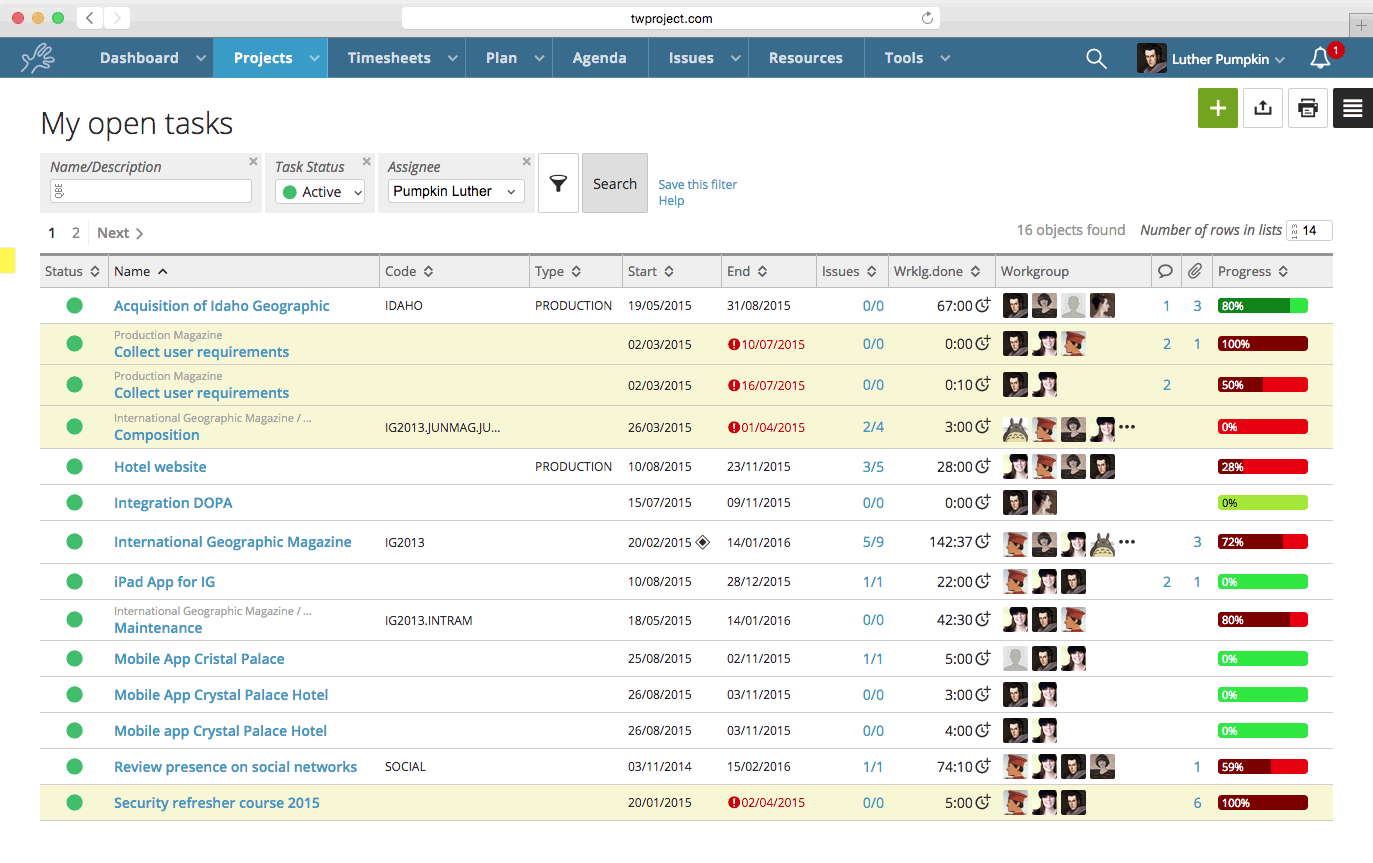Click the green plus add task button
Viewport: 1373px width, 863px height.
coord(1217,108)
